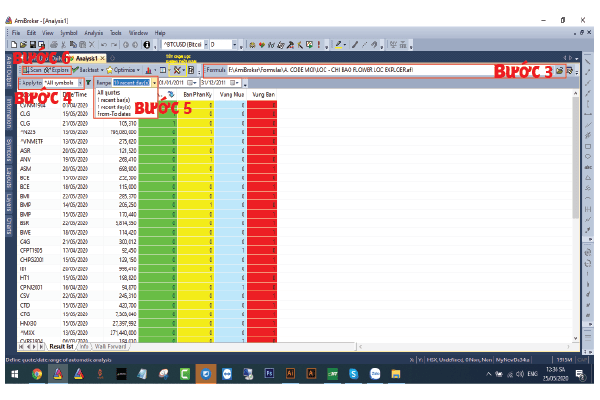This screenshot has height=400, width=600.
Task: Switch to the Analysis1 tab
Action: 86,58
